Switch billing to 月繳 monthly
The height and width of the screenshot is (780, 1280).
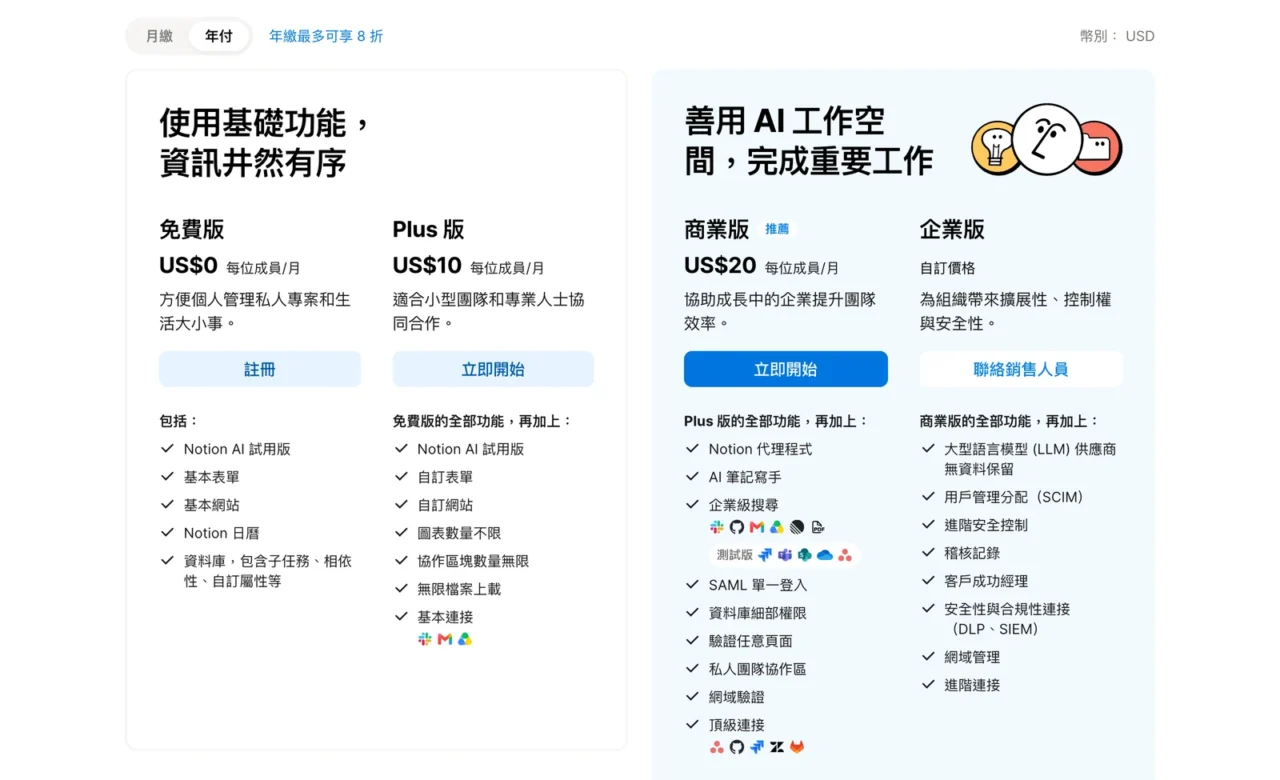[159, 36]
